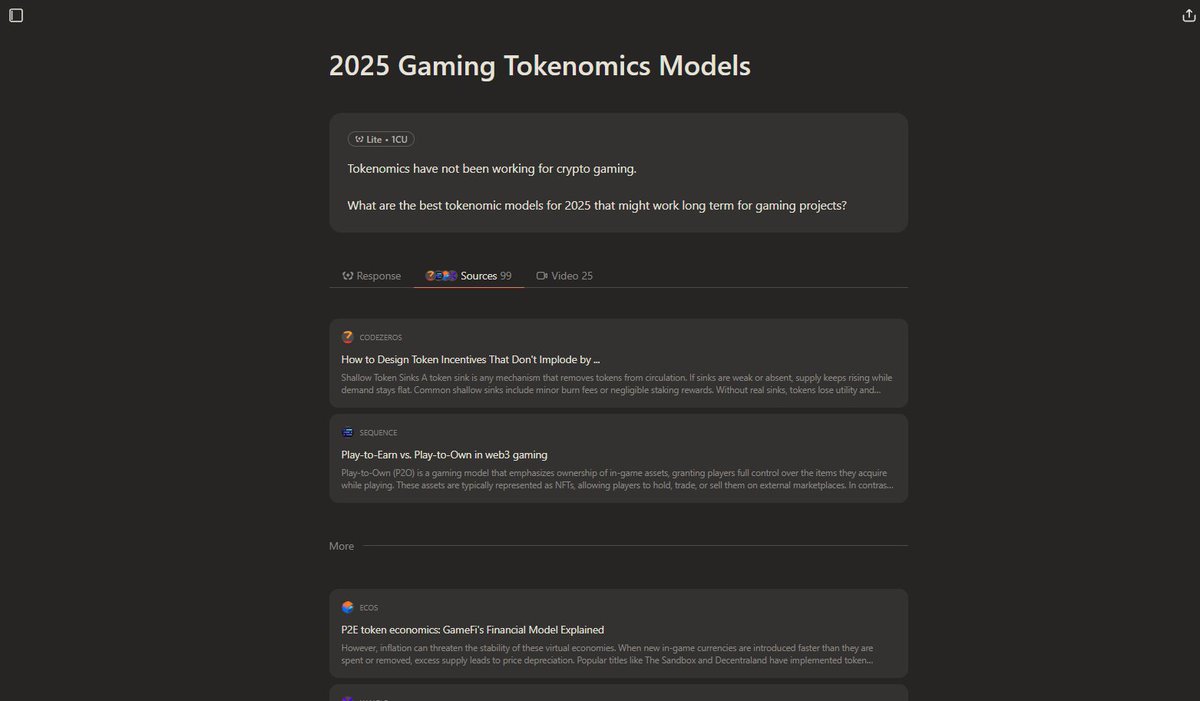This screenshot has width=1200, height=701.
Task: Click the share icon in top-right corner
Action: 1187,15
